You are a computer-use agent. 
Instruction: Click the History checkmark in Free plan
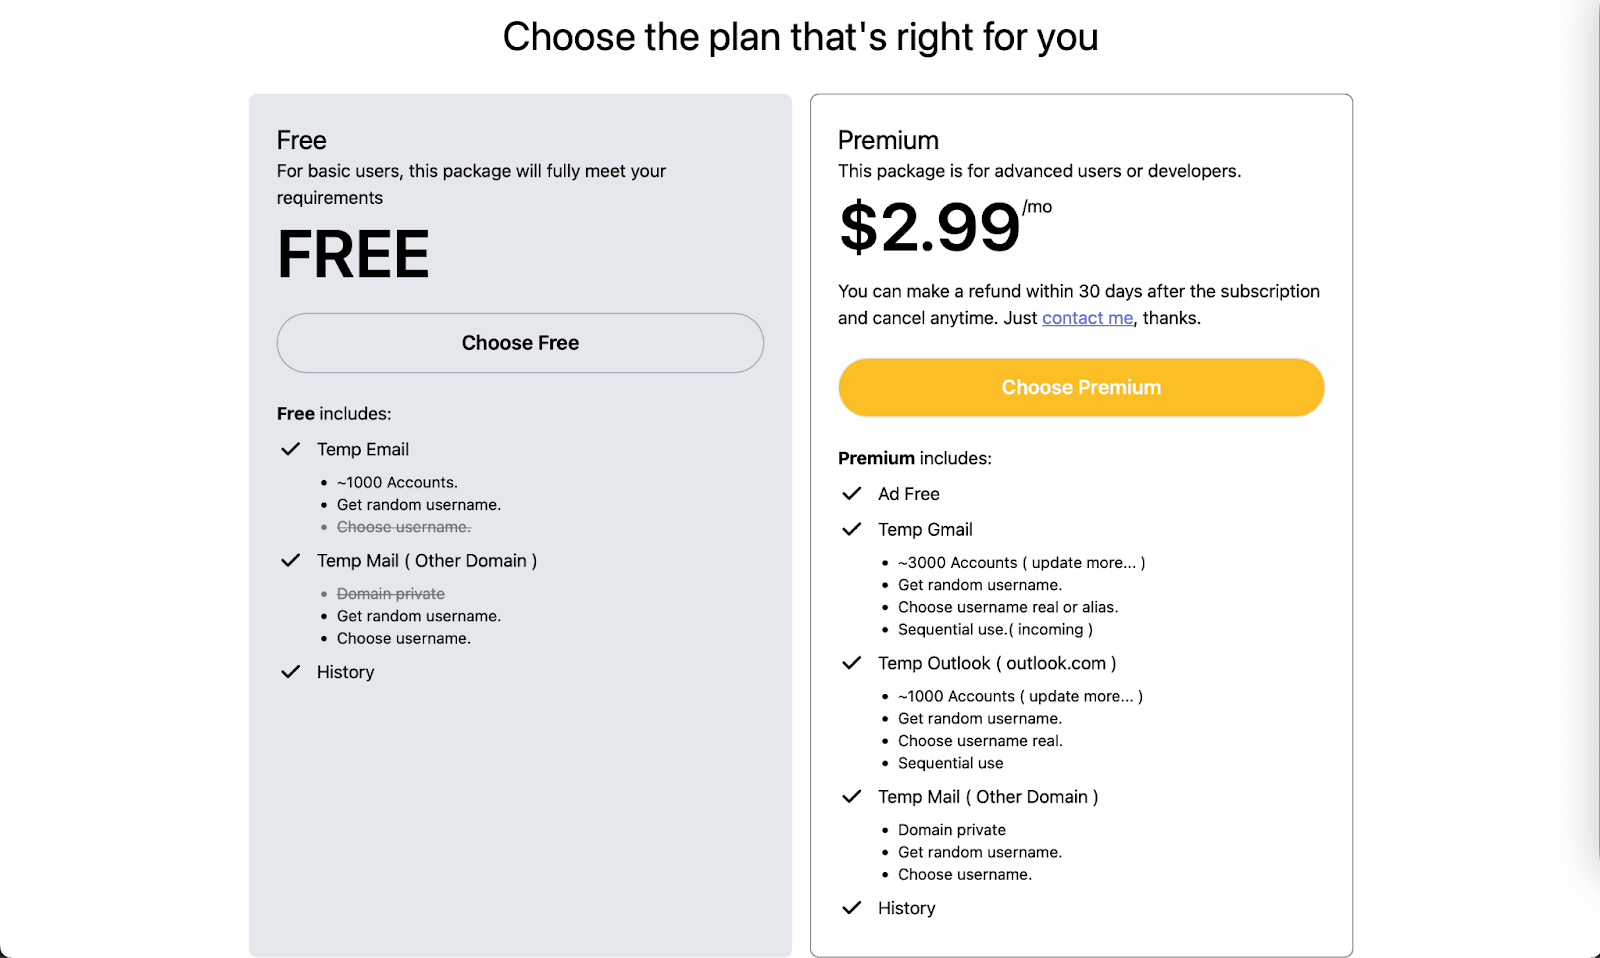pyautogui.click(x=291, y=672)
